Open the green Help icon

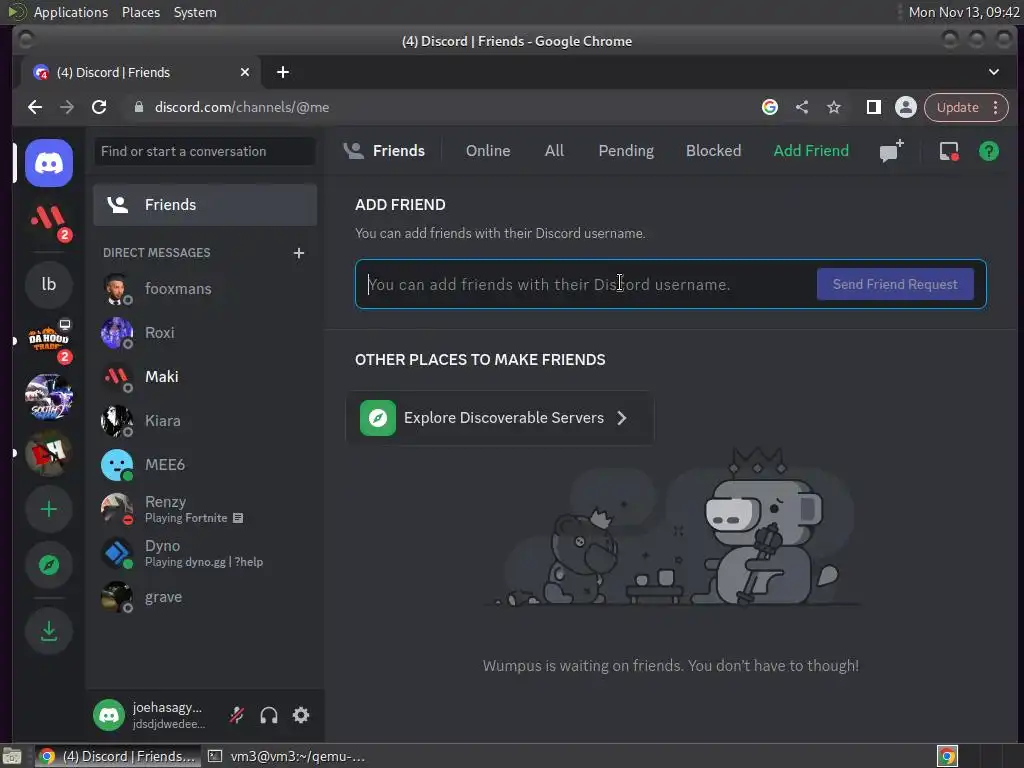tap(989, 151)
